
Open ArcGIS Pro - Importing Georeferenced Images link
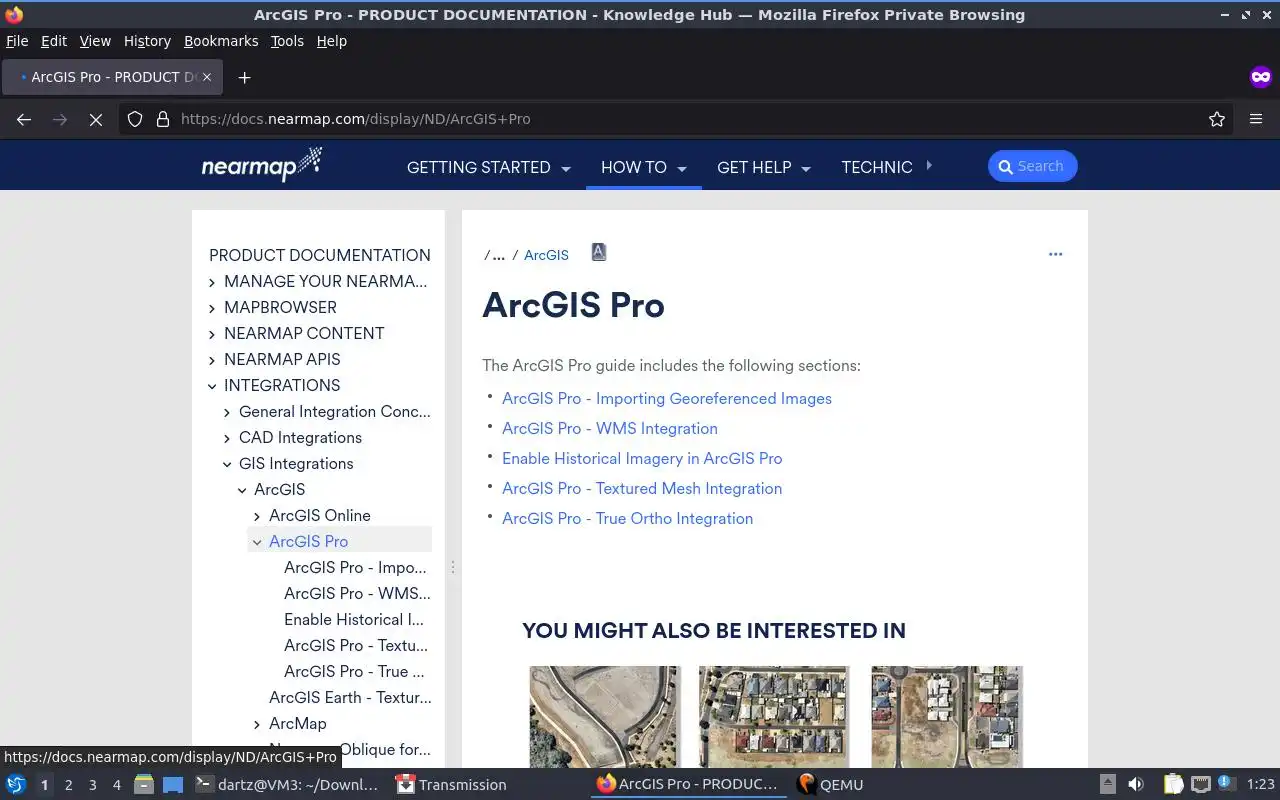667,398
